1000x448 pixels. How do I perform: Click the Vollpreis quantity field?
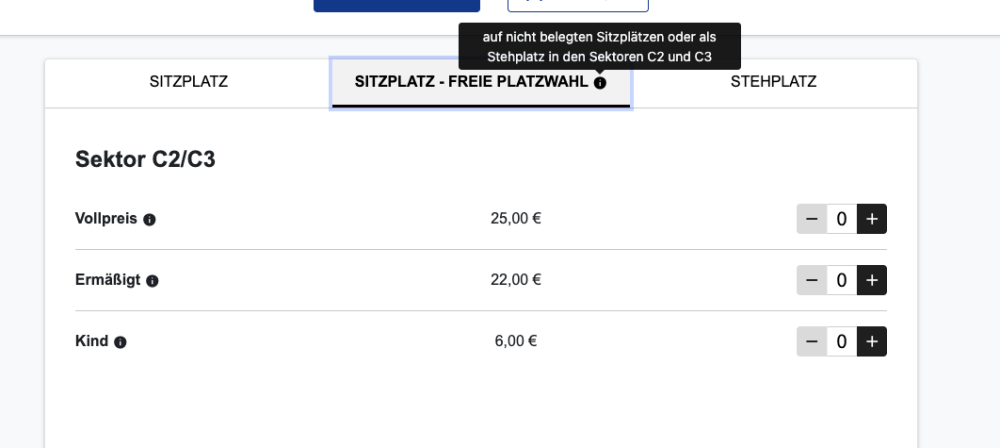click(x=842, y=219)
